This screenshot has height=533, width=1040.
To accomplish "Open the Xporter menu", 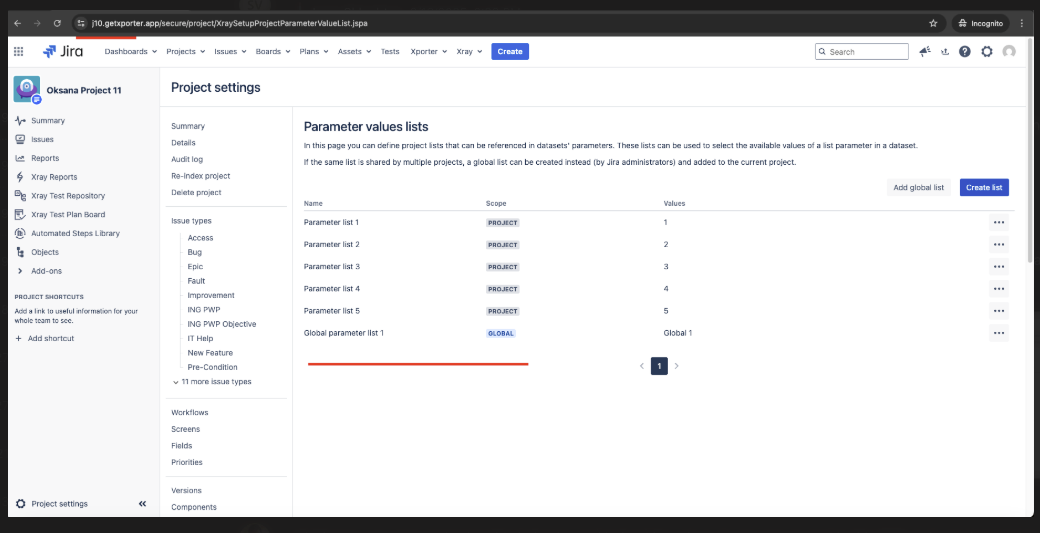I will tap(428, 51).
